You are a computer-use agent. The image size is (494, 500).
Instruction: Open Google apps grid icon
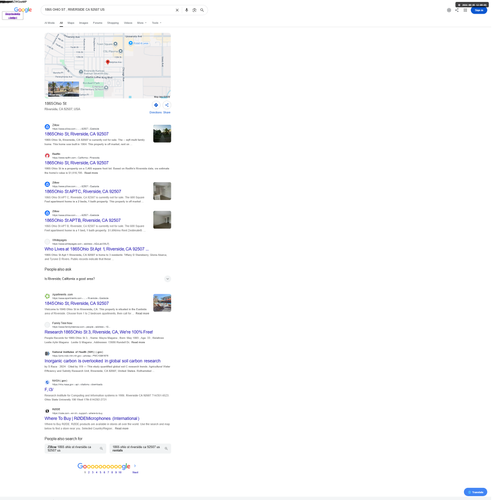(465, 10)
